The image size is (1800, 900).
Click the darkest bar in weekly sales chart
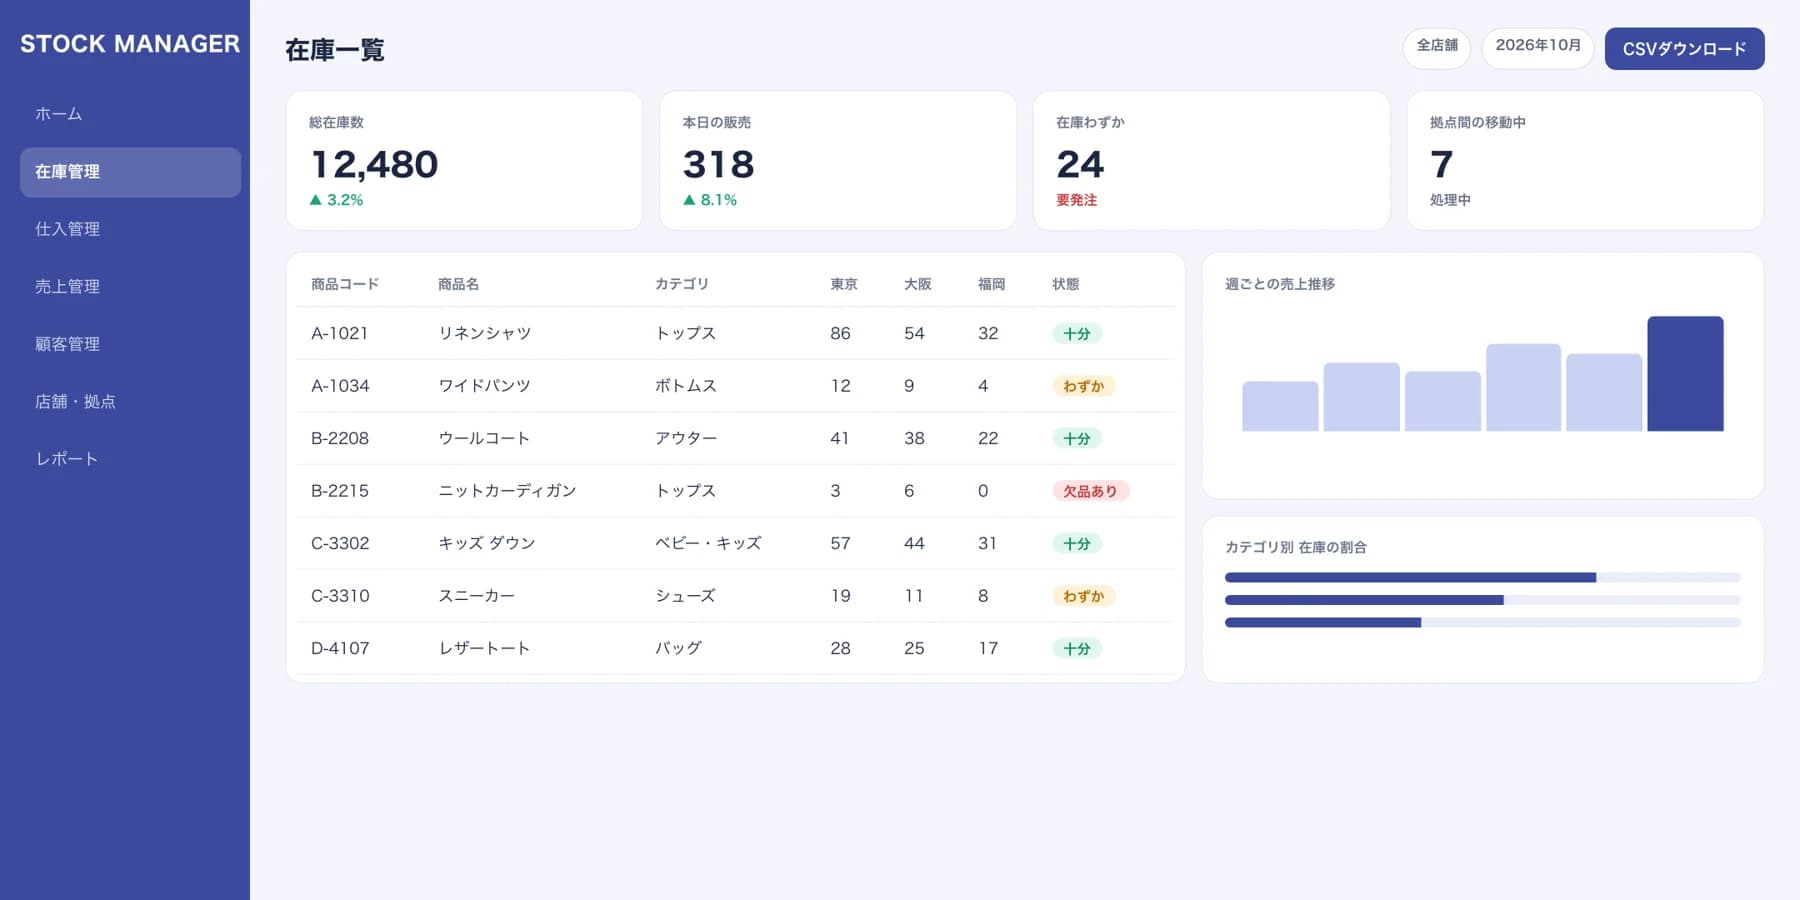tap(1685, 374)
